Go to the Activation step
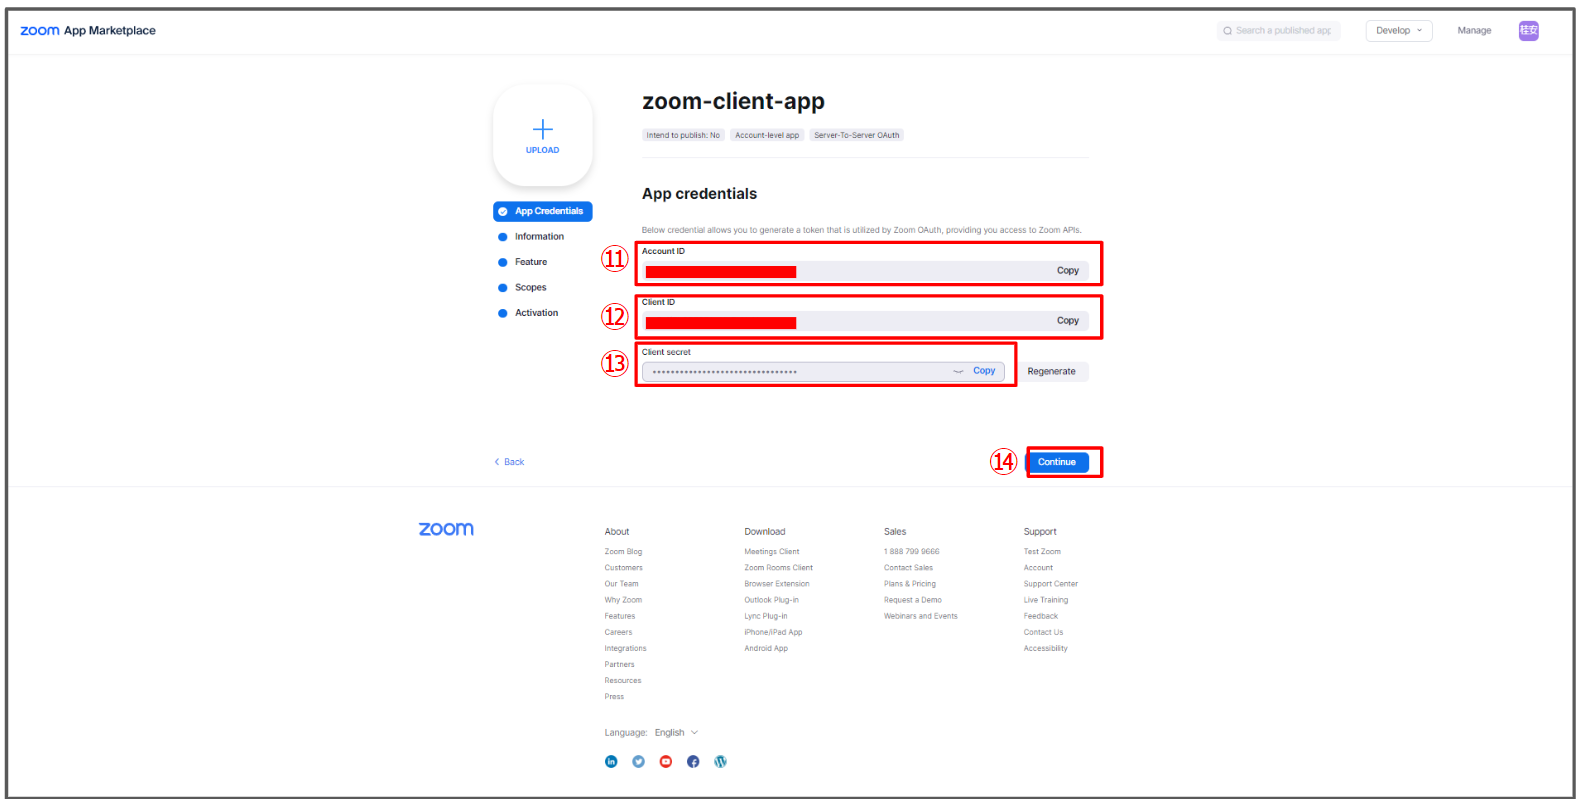Viewport: 1577px width, 802px height. coord(536,313)
